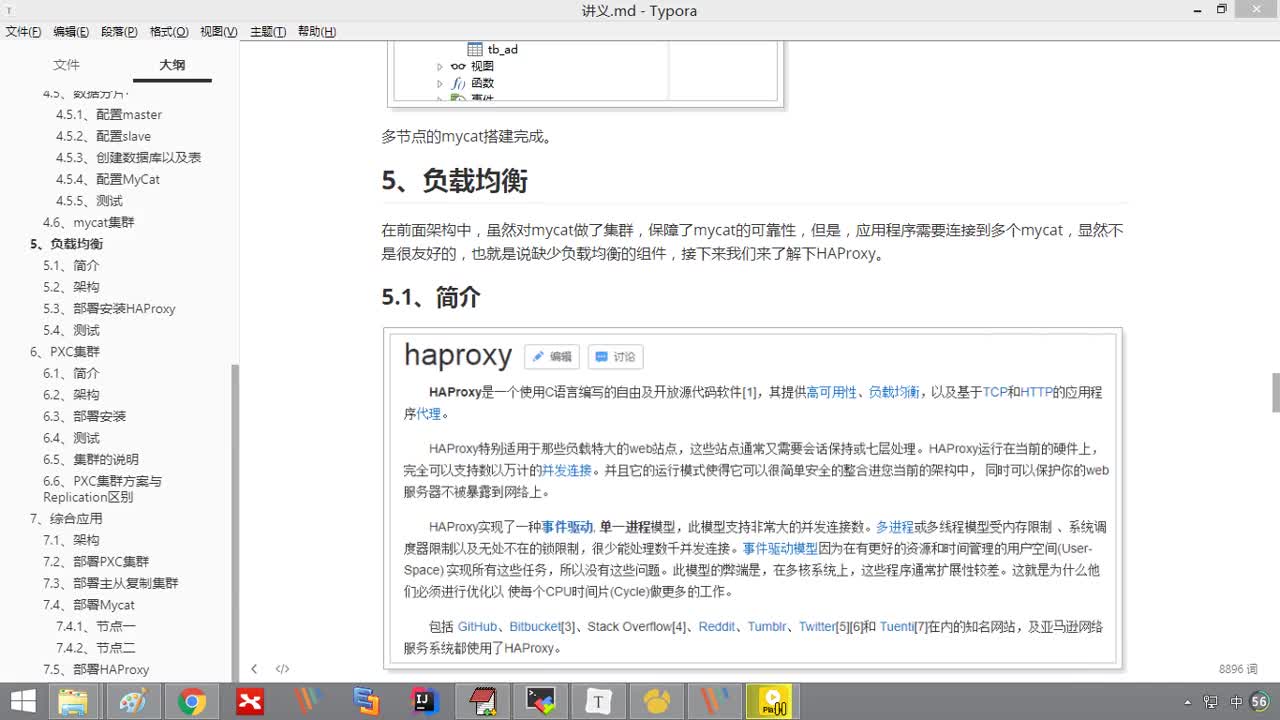Place cursor in the 5.1、简介 heading
1280x720 pixels.
click(431, 297)
